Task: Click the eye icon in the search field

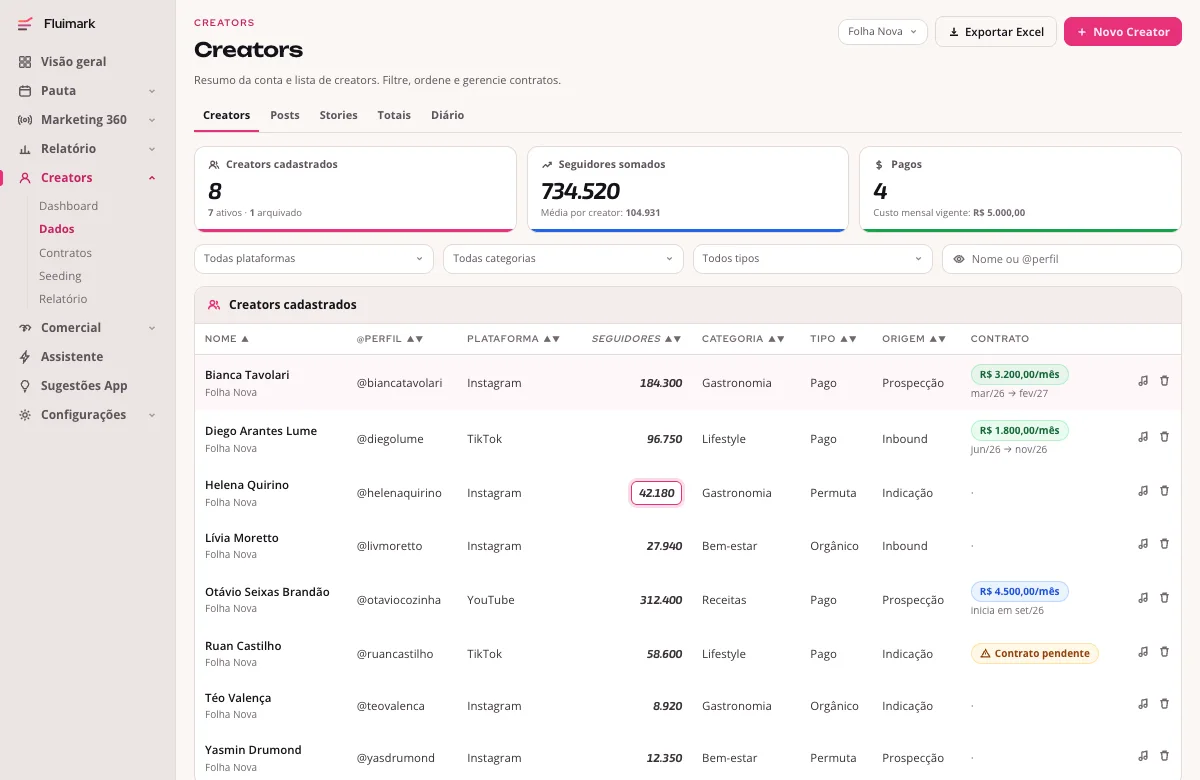Action: [959, 259]
